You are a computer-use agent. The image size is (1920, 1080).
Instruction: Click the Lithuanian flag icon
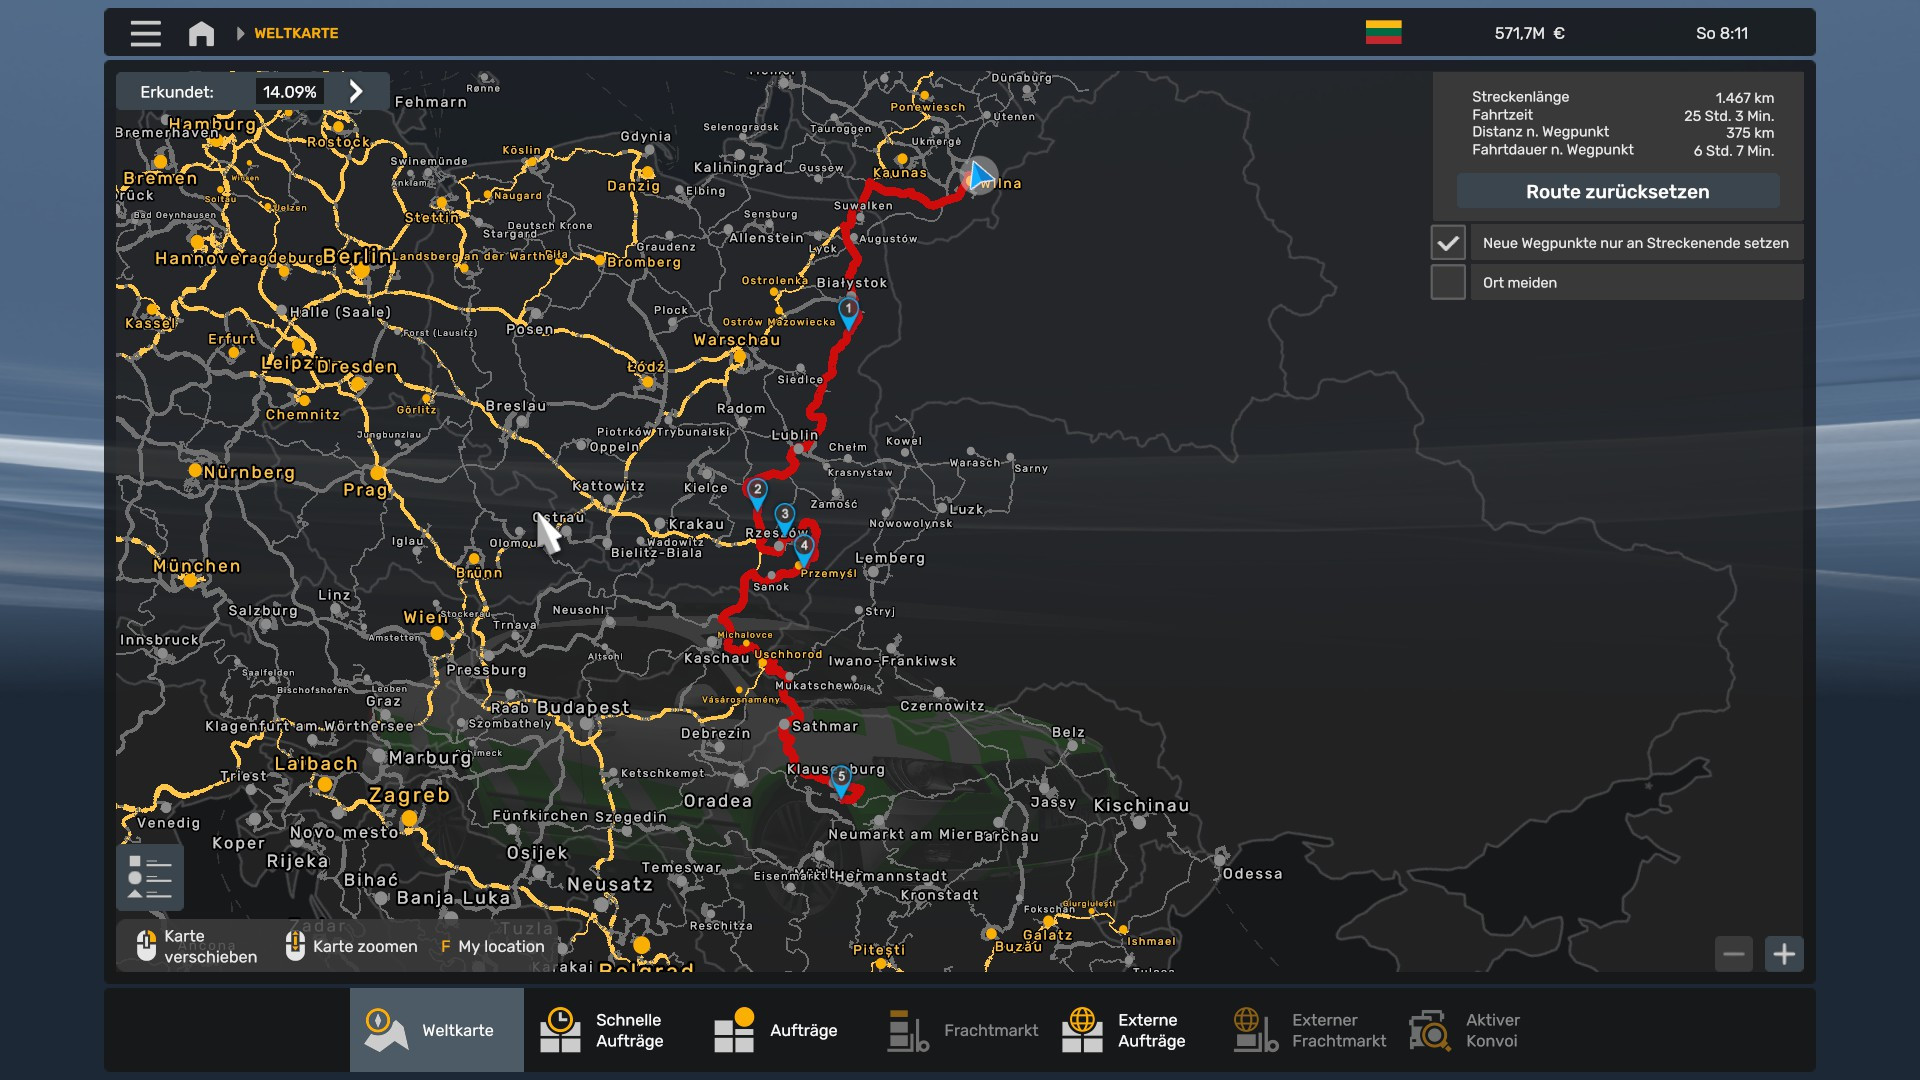point(1383,32)
